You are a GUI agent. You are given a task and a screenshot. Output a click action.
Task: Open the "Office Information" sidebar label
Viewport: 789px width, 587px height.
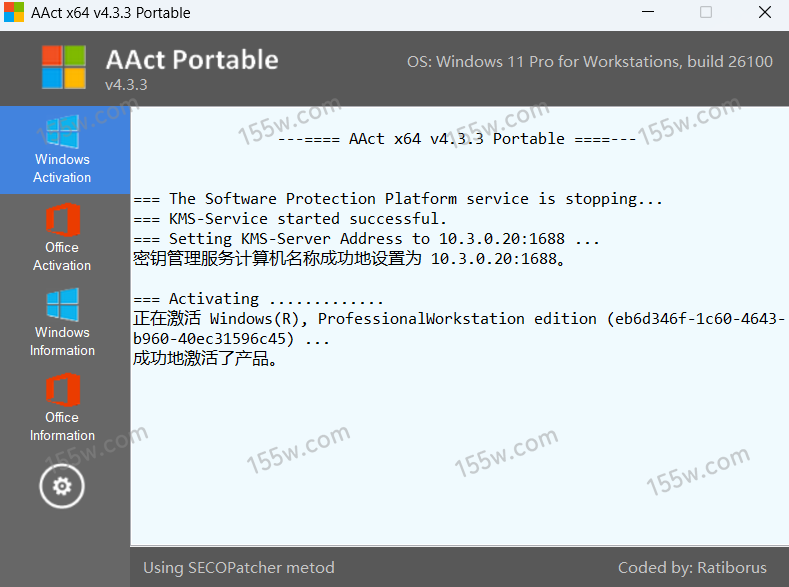62,426
